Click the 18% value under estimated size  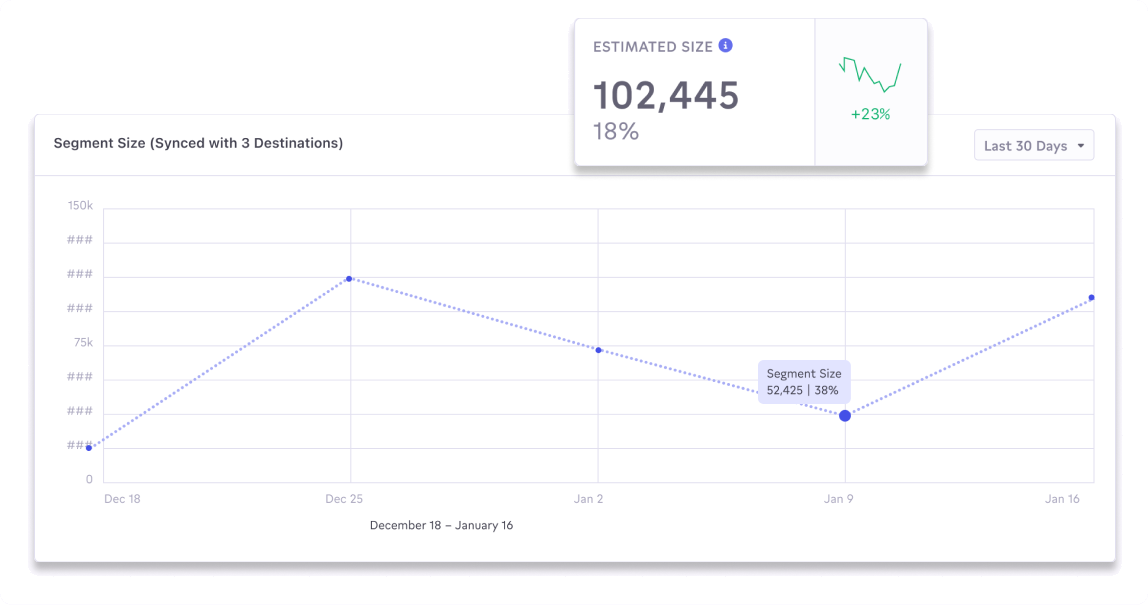[x=616, y=131]
